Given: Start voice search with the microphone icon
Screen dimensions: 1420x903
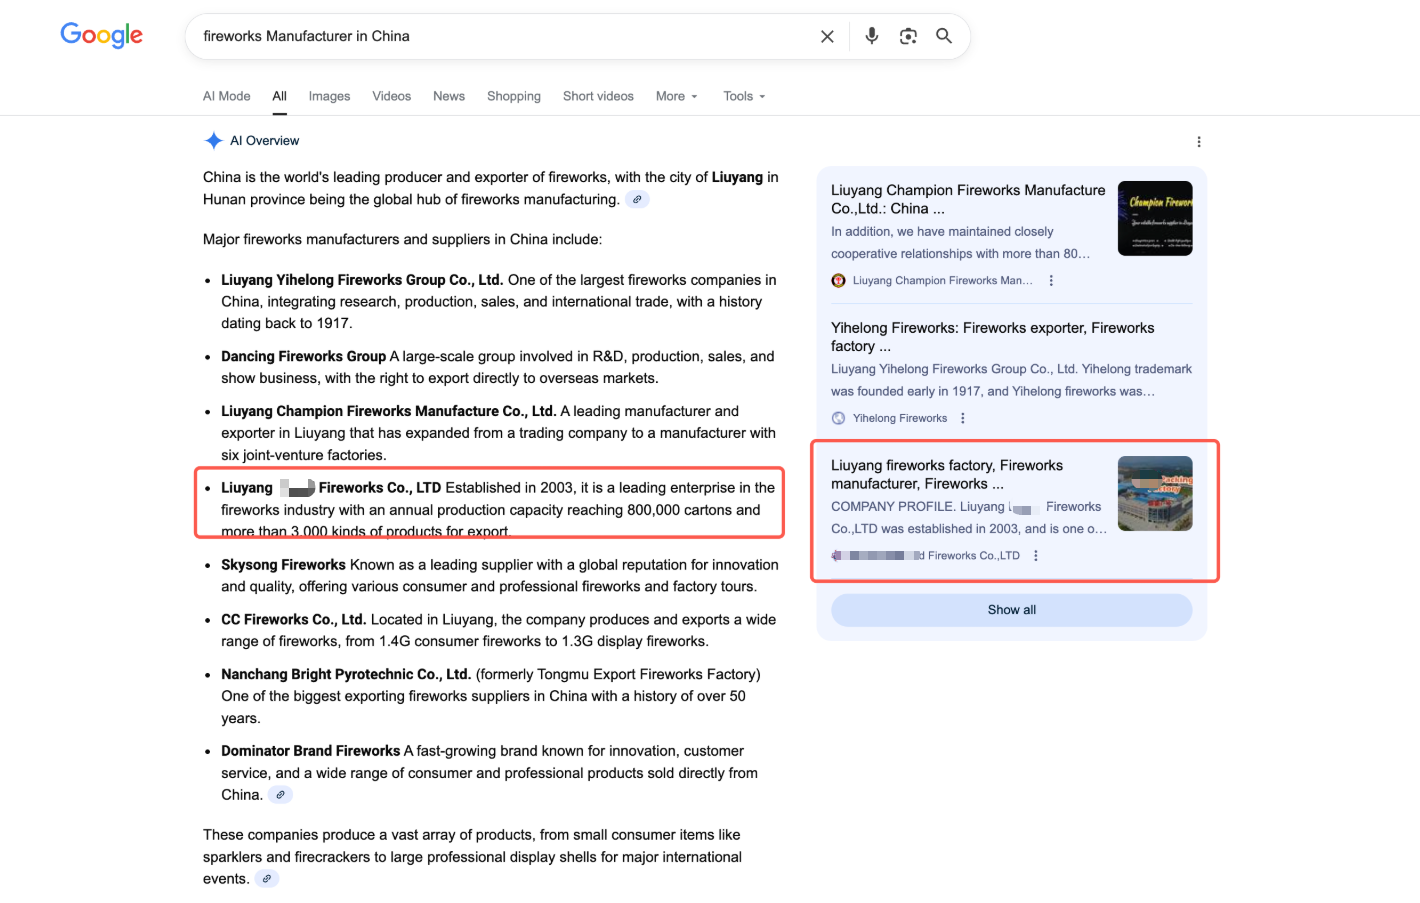Looking at the screenshot, I should pyautogui.click(x=872, y=36).
